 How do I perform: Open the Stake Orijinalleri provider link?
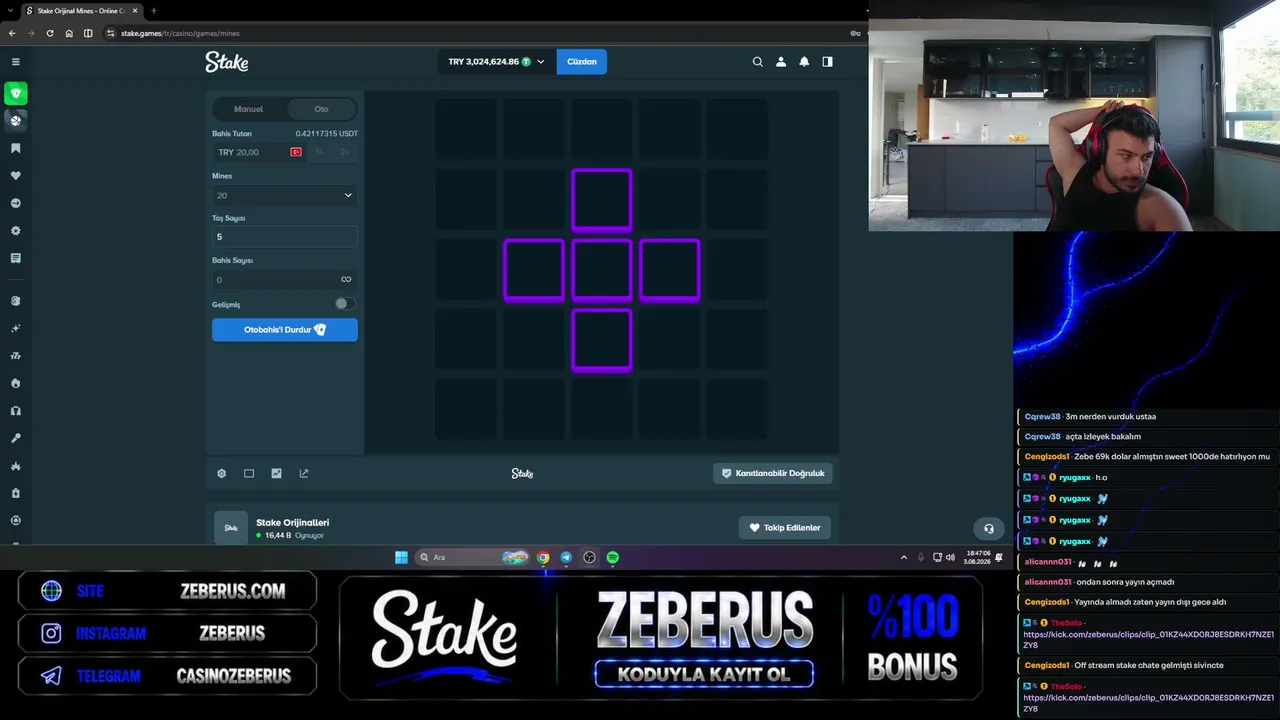(292, 522)
